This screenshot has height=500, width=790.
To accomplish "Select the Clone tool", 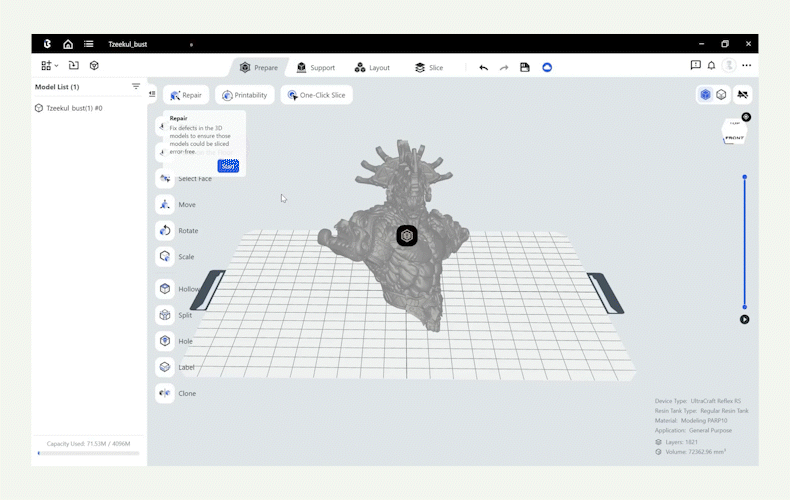I will coord(165,393).
